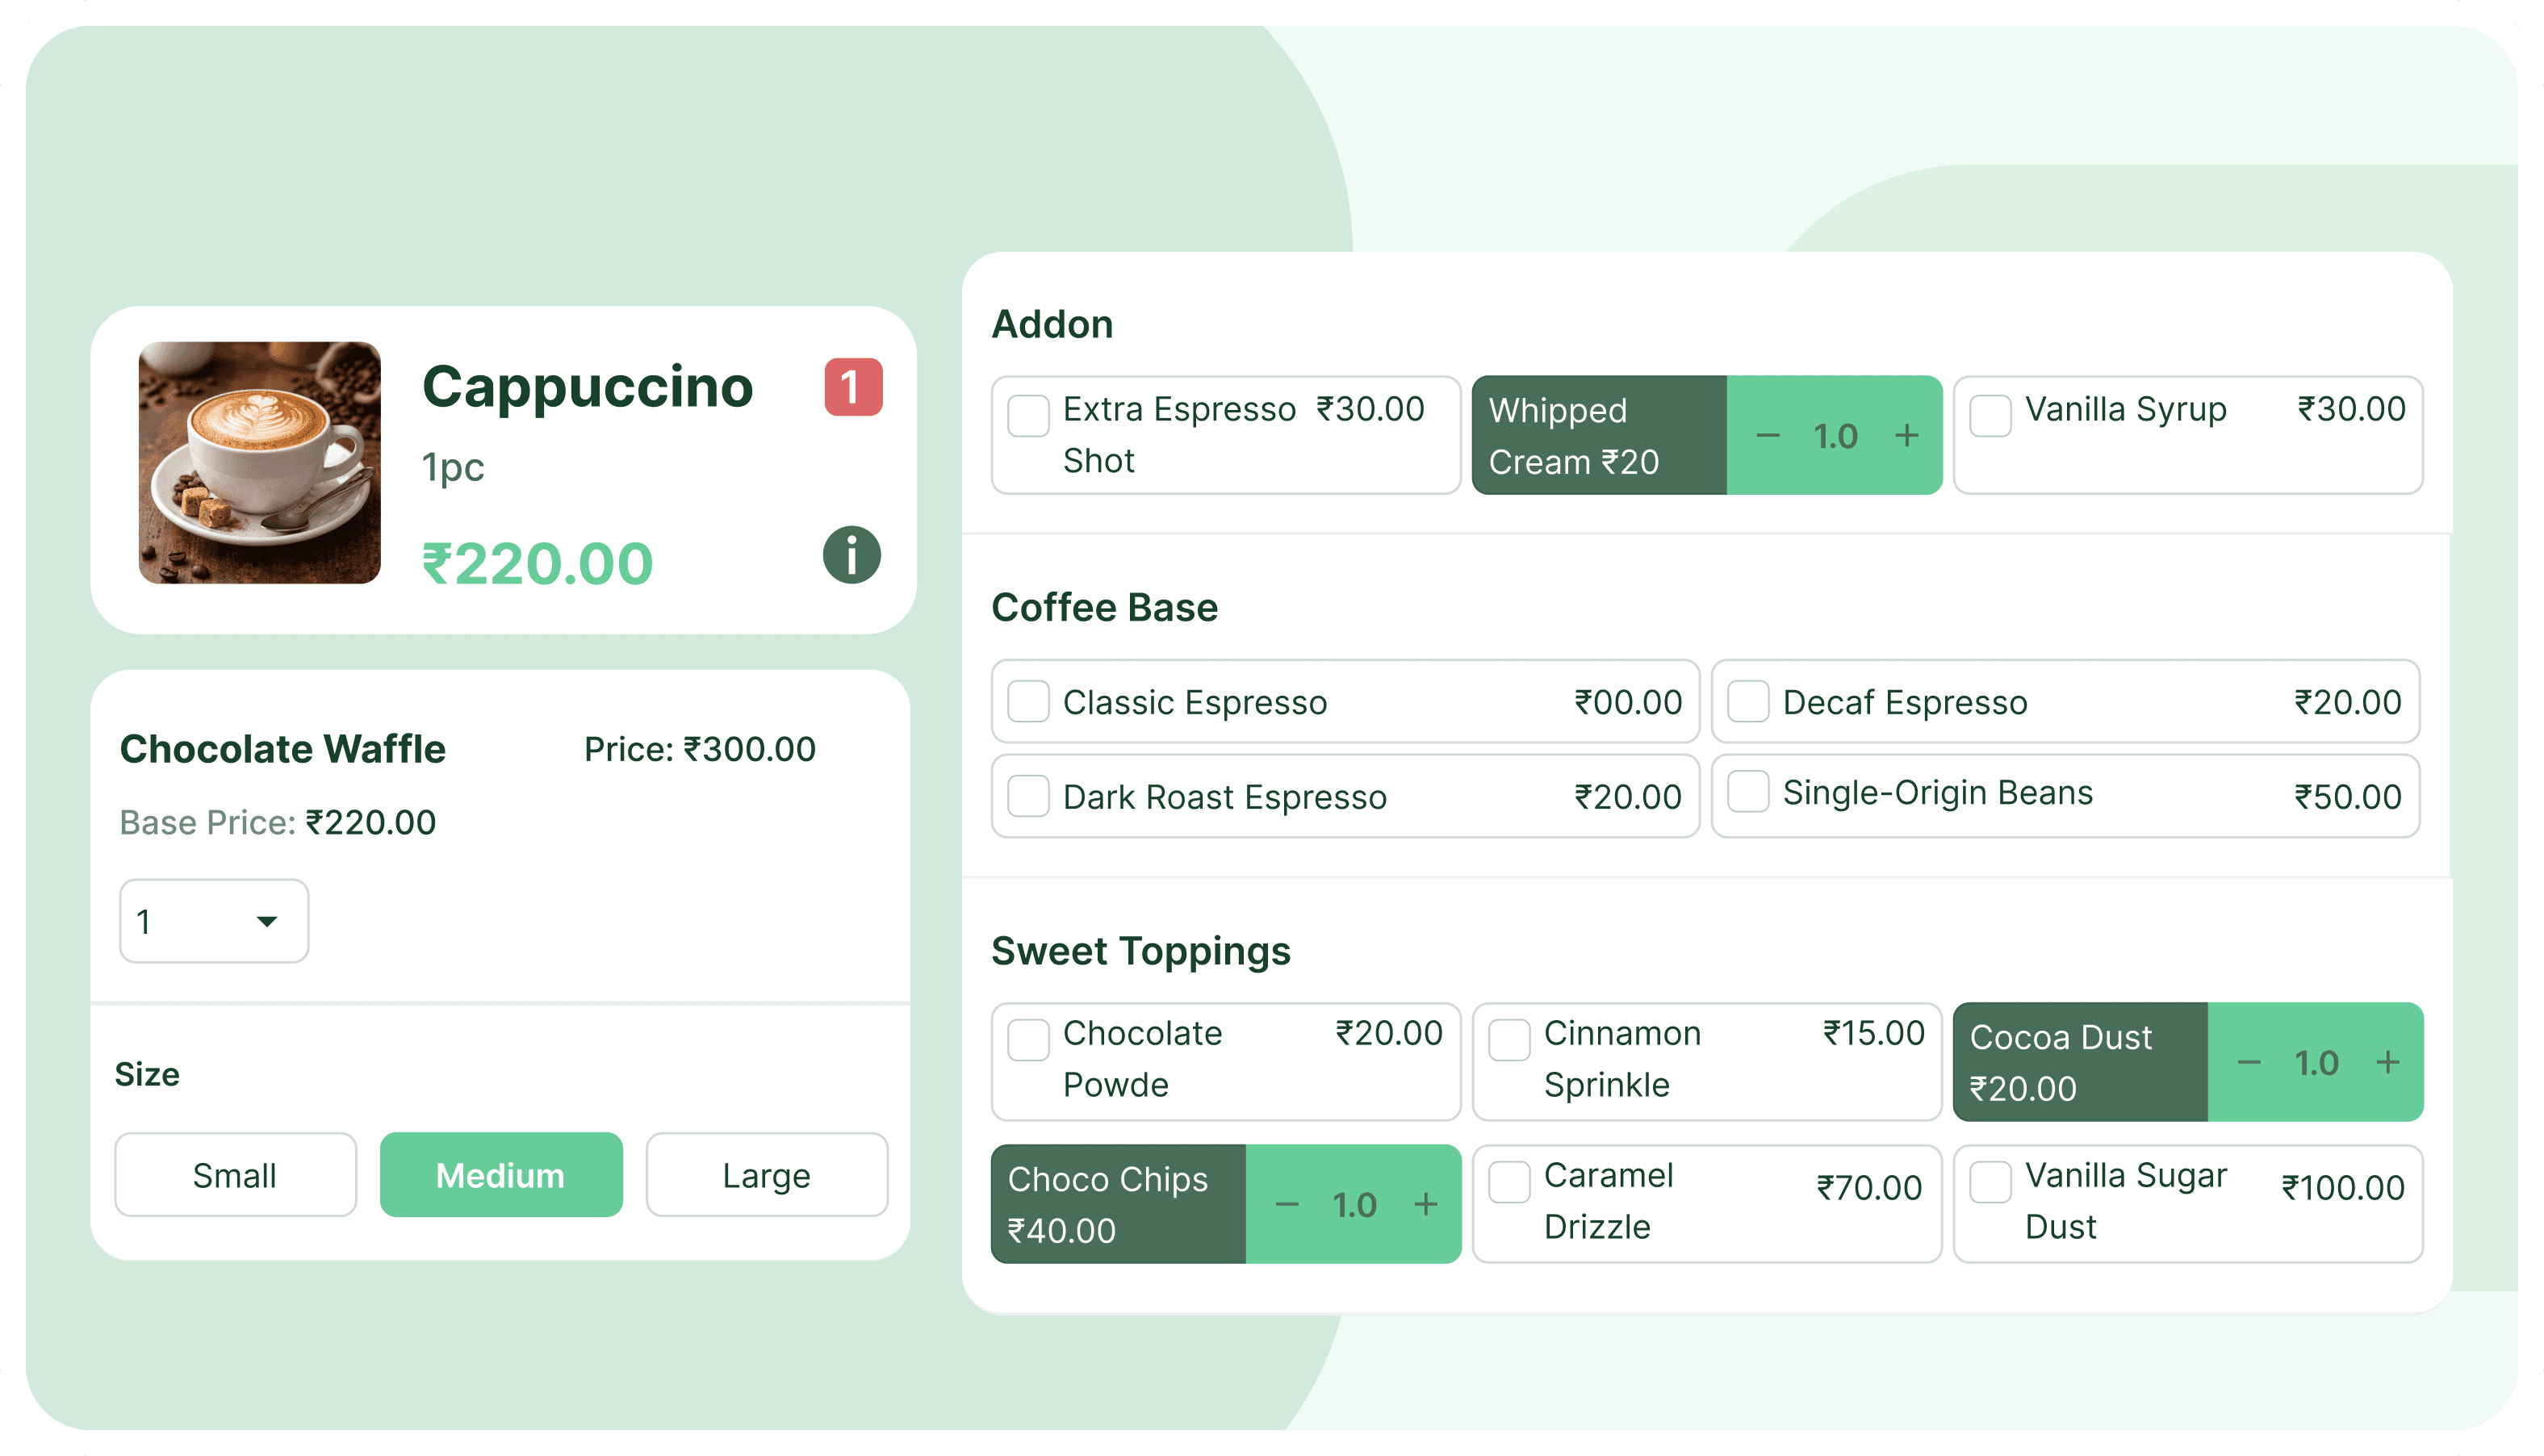Decrease Choco Chips count via minus icon
Viewport: 2544px width, 1456px height.
[1287, 1204]
